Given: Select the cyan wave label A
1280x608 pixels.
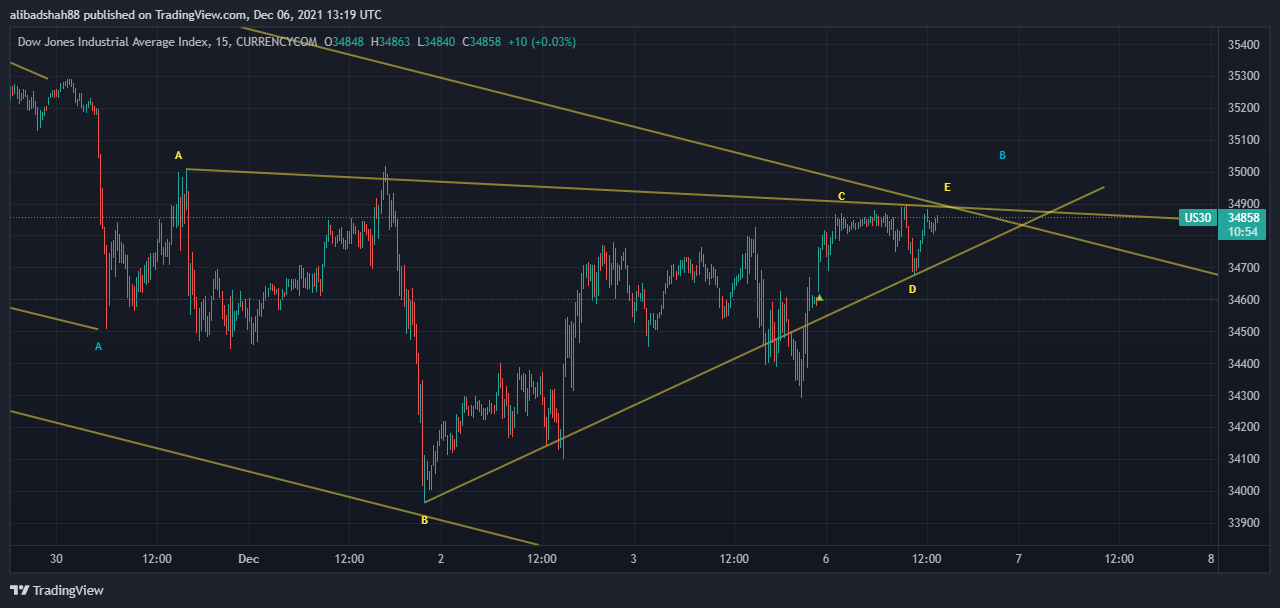Looking at the screenshot, I should tap(98, 346).
